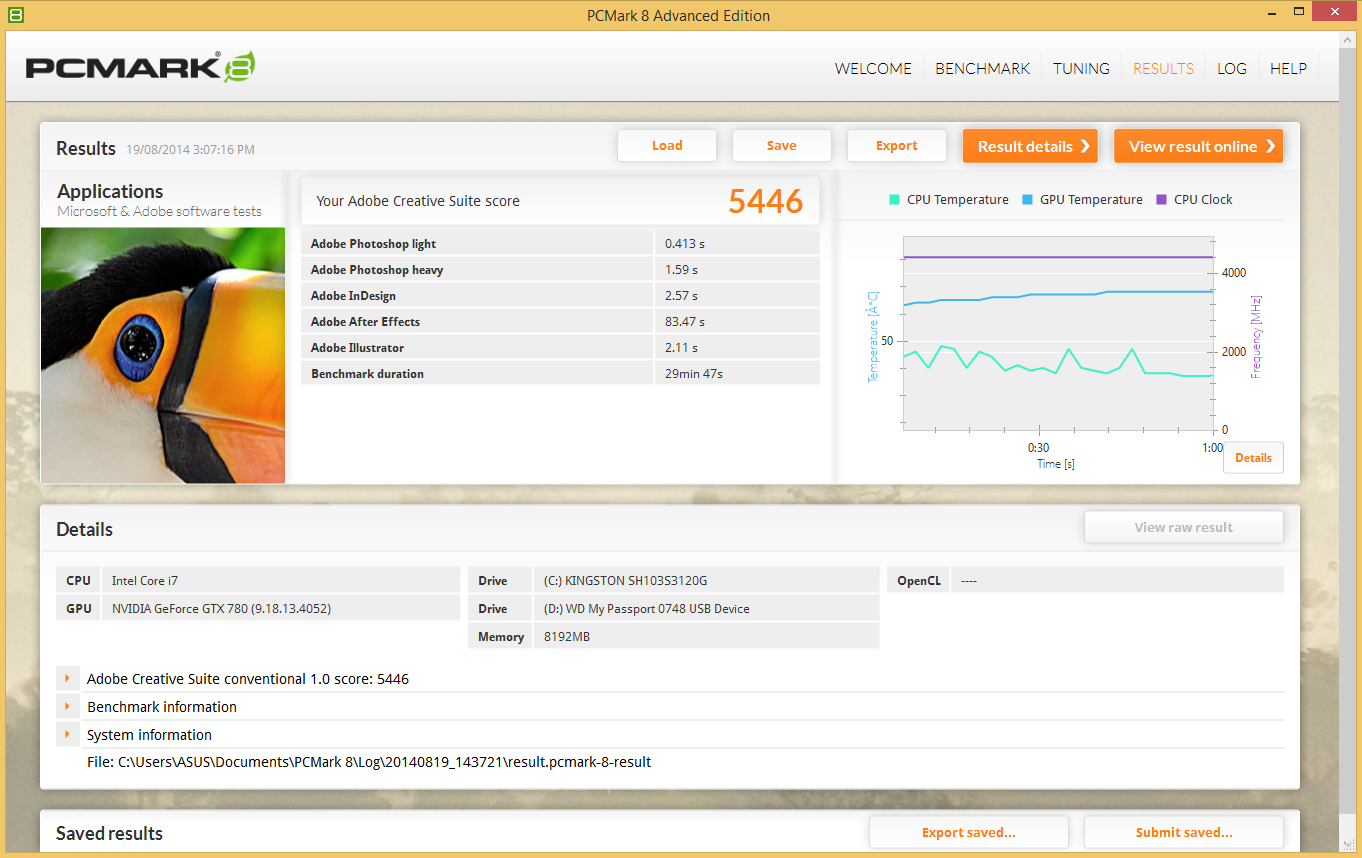
Task: Click the Adobe Photoshop light row
Action: pyautogui.click(x=560, y=243)
